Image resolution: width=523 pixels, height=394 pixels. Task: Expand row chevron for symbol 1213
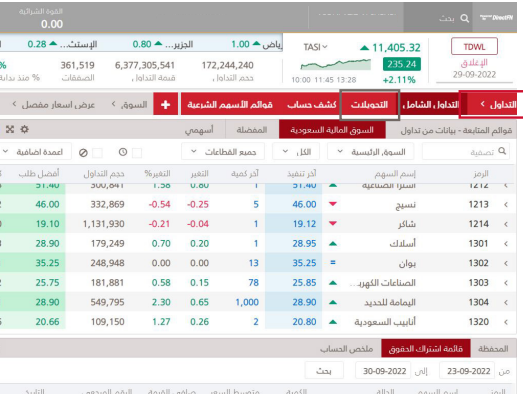(x=506, y=205)
